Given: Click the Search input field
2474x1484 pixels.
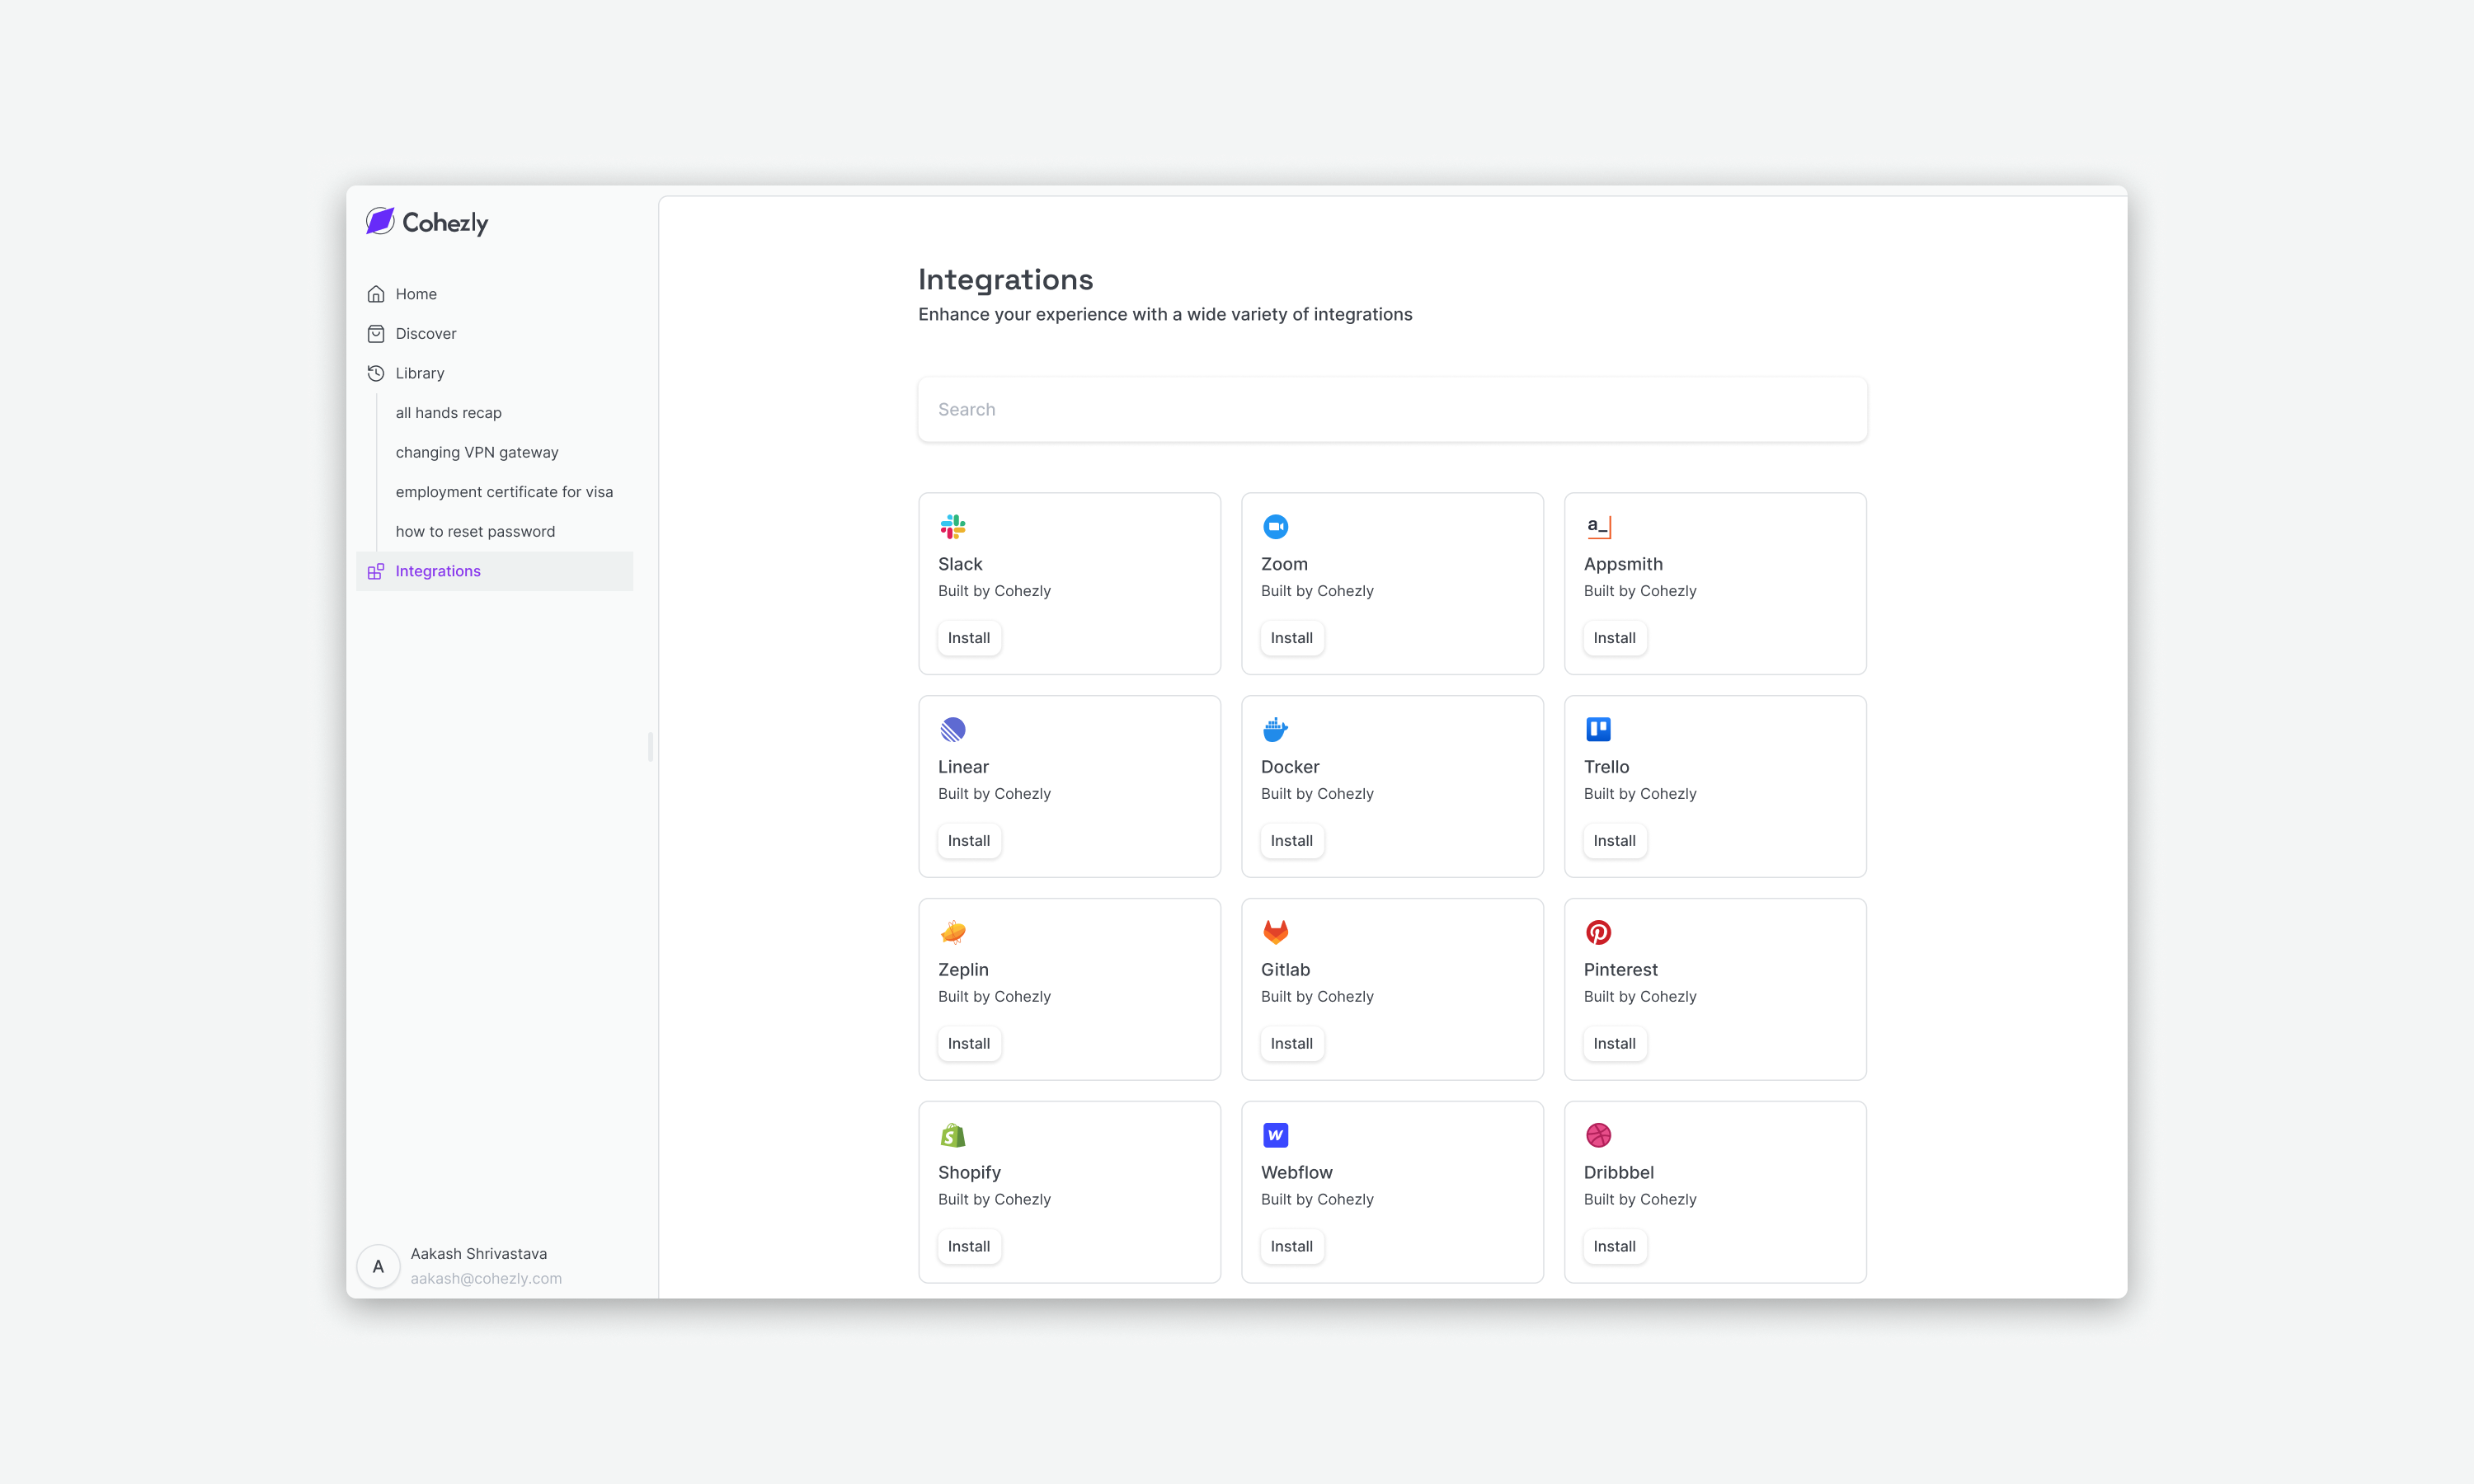Looking at the screenshot, I should coord(1391,409).
